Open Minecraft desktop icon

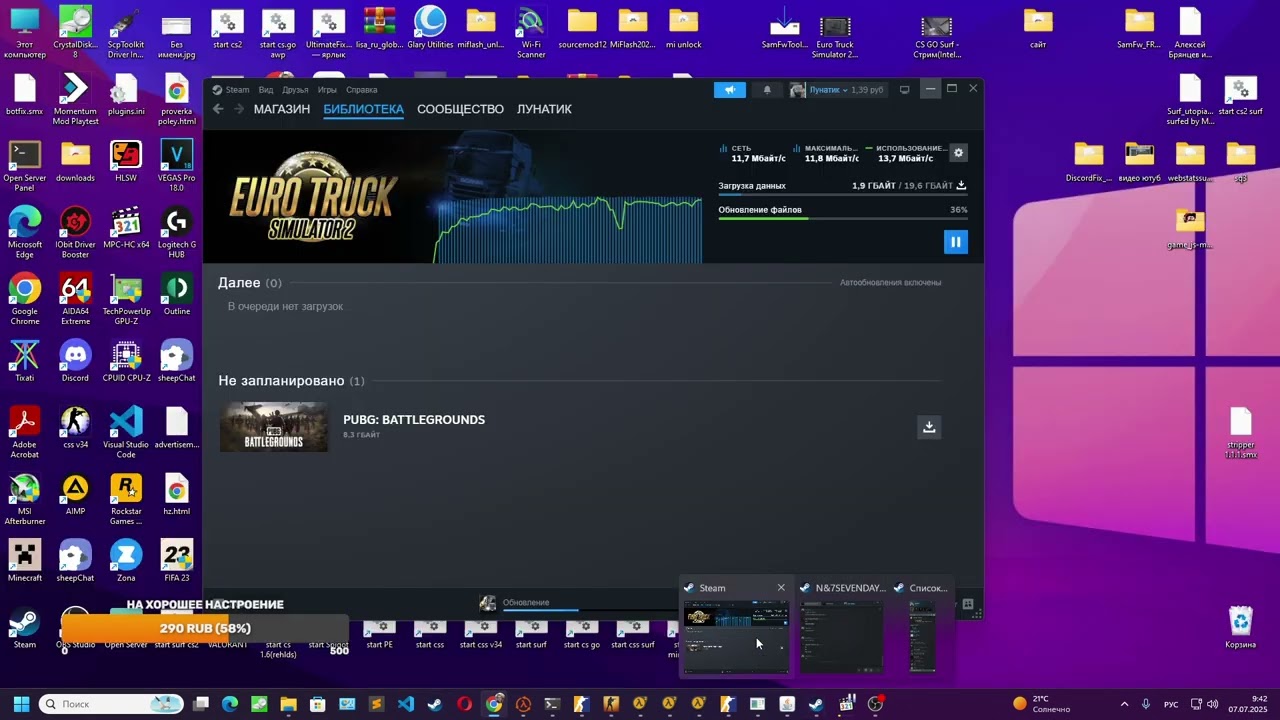(x=25, y=561)
